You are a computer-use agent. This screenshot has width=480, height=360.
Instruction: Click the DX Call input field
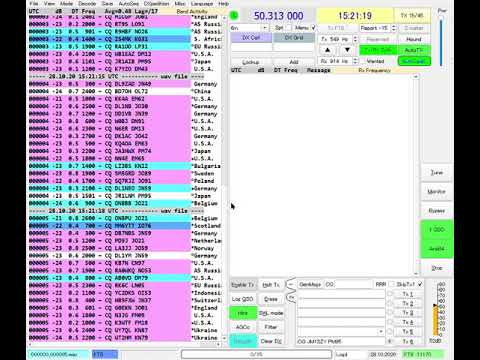(x=251, y=48)
